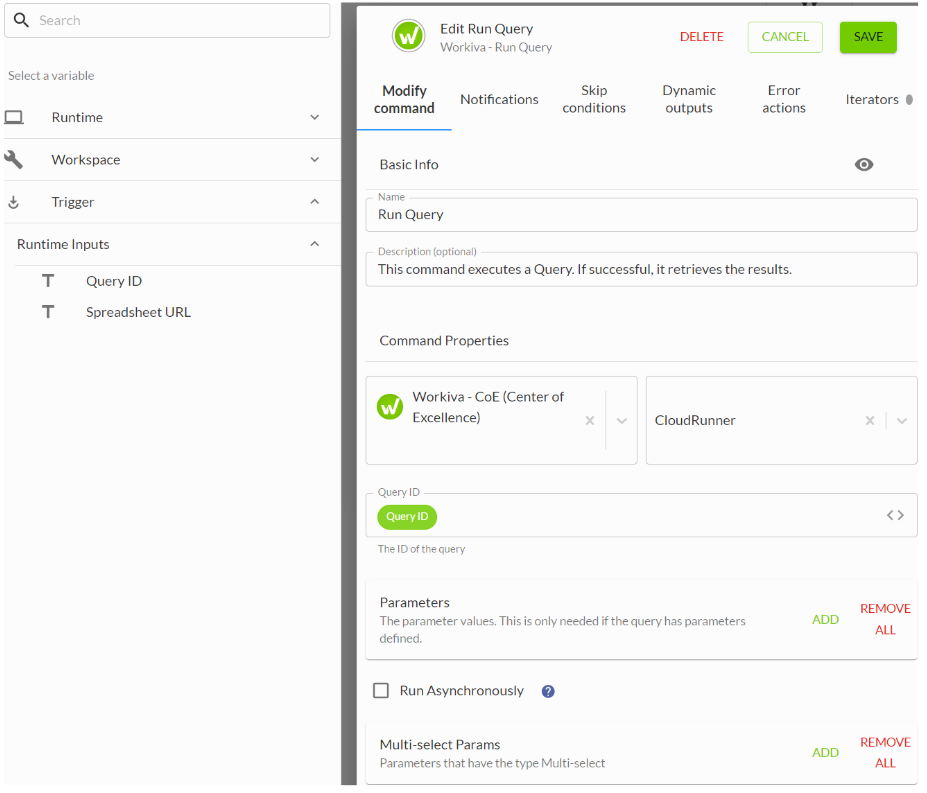Toggle Basic Info visibility eye icon
This screenshot has width=927, height=793.
click(864, 165)
